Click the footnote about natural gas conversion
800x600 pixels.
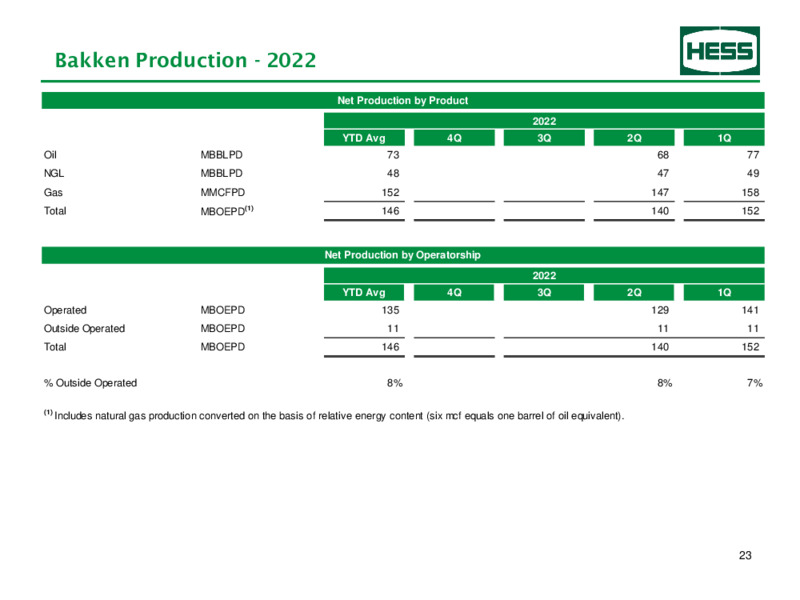(334, 416)
